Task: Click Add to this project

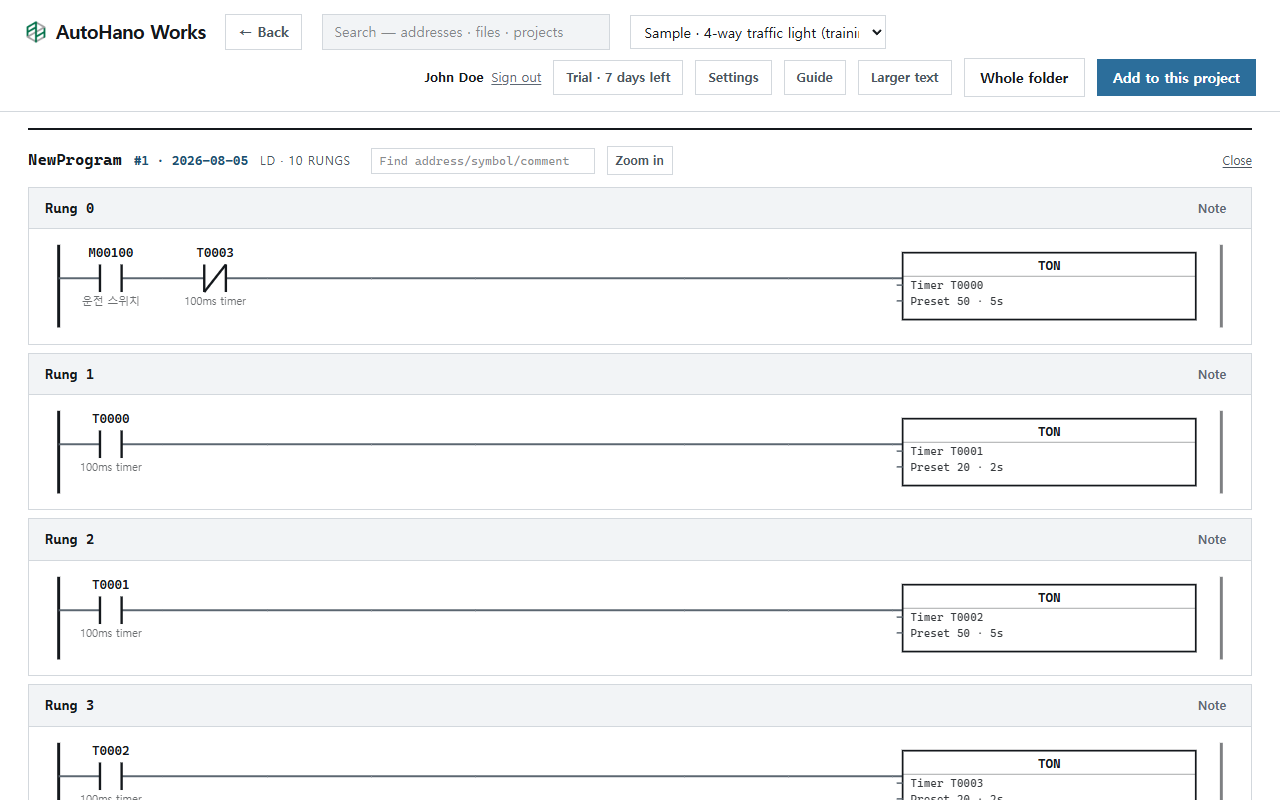Action: click(1176, 78)
